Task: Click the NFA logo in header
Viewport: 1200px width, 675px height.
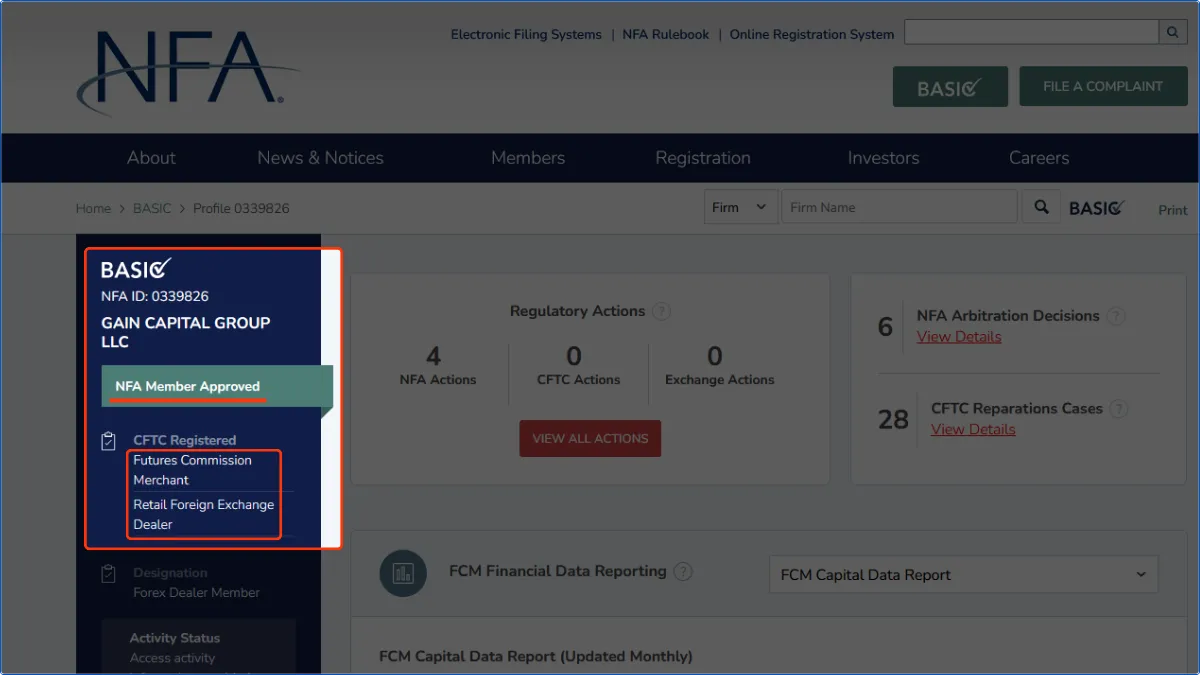Action: (185, 70)
